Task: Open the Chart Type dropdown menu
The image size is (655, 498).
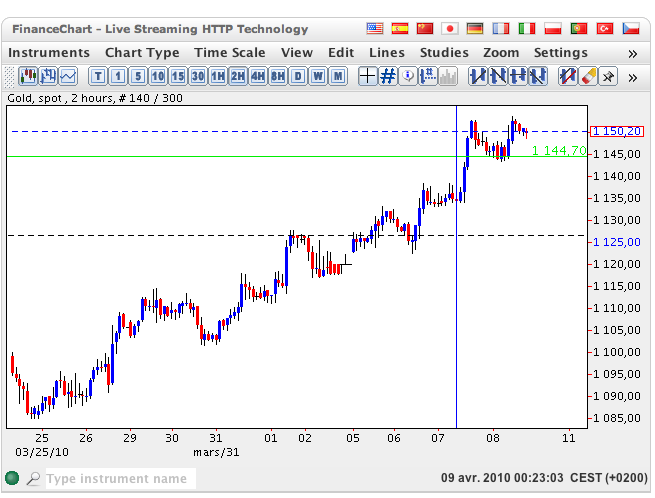Action: [142, 53]
